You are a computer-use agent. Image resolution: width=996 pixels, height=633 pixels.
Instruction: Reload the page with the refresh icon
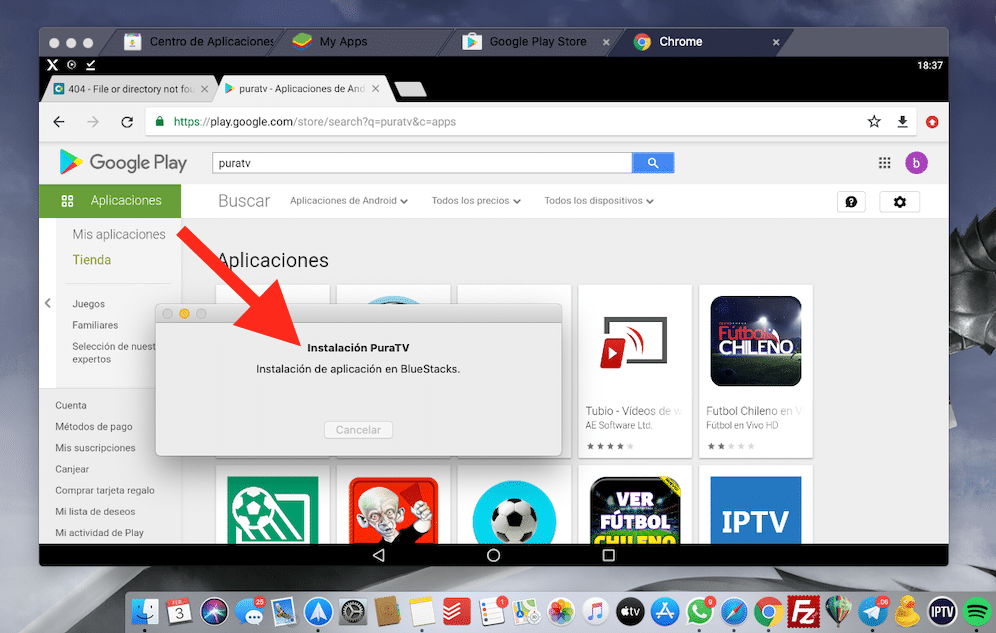pyautogui.click(x=127, y=121)
